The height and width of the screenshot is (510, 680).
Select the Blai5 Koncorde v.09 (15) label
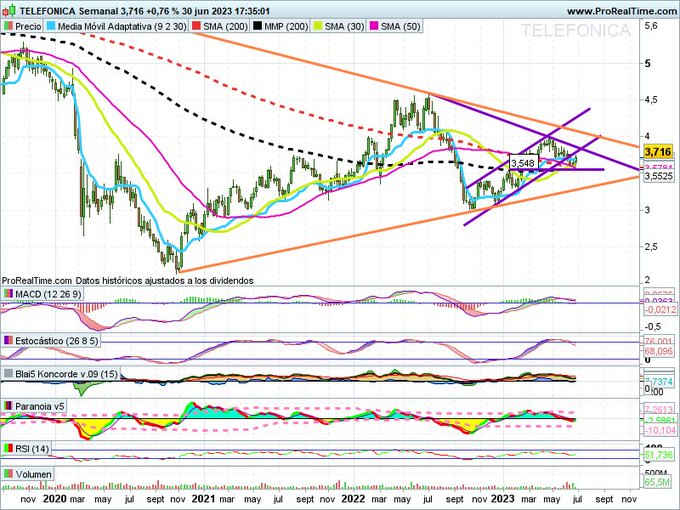click(x=66, y=373)
